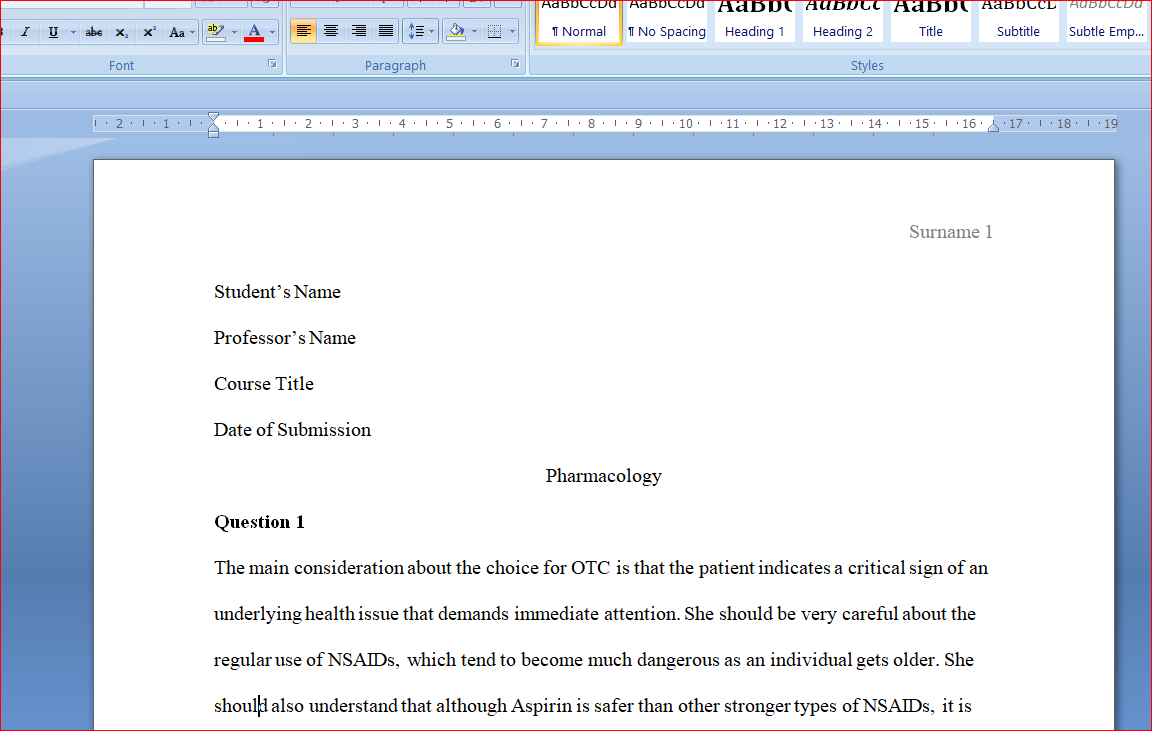
Task: Click the centered Pharmacology title
Action: pos(603,476)
